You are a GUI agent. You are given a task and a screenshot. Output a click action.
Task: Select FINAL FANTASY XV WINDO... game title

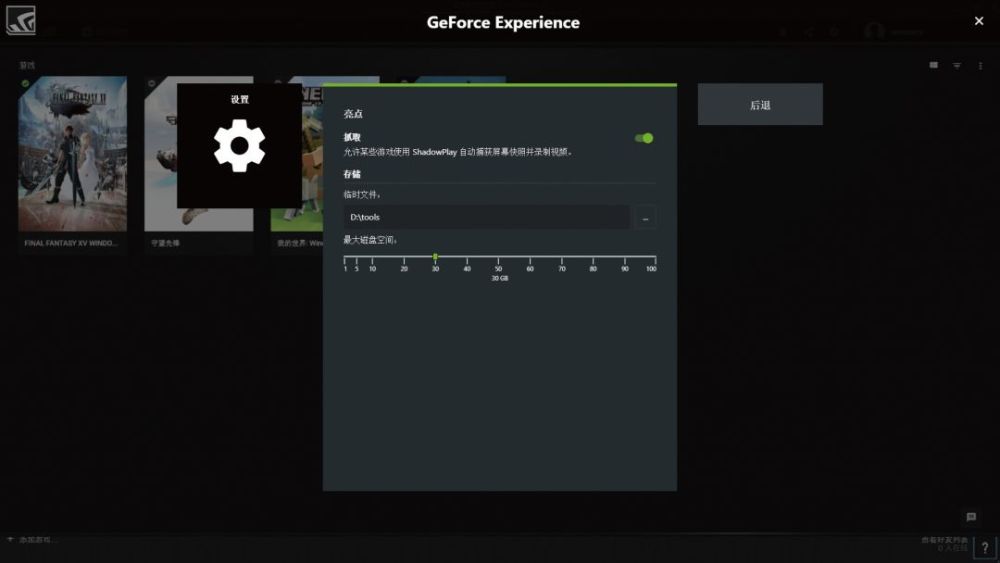click(71, 243)
